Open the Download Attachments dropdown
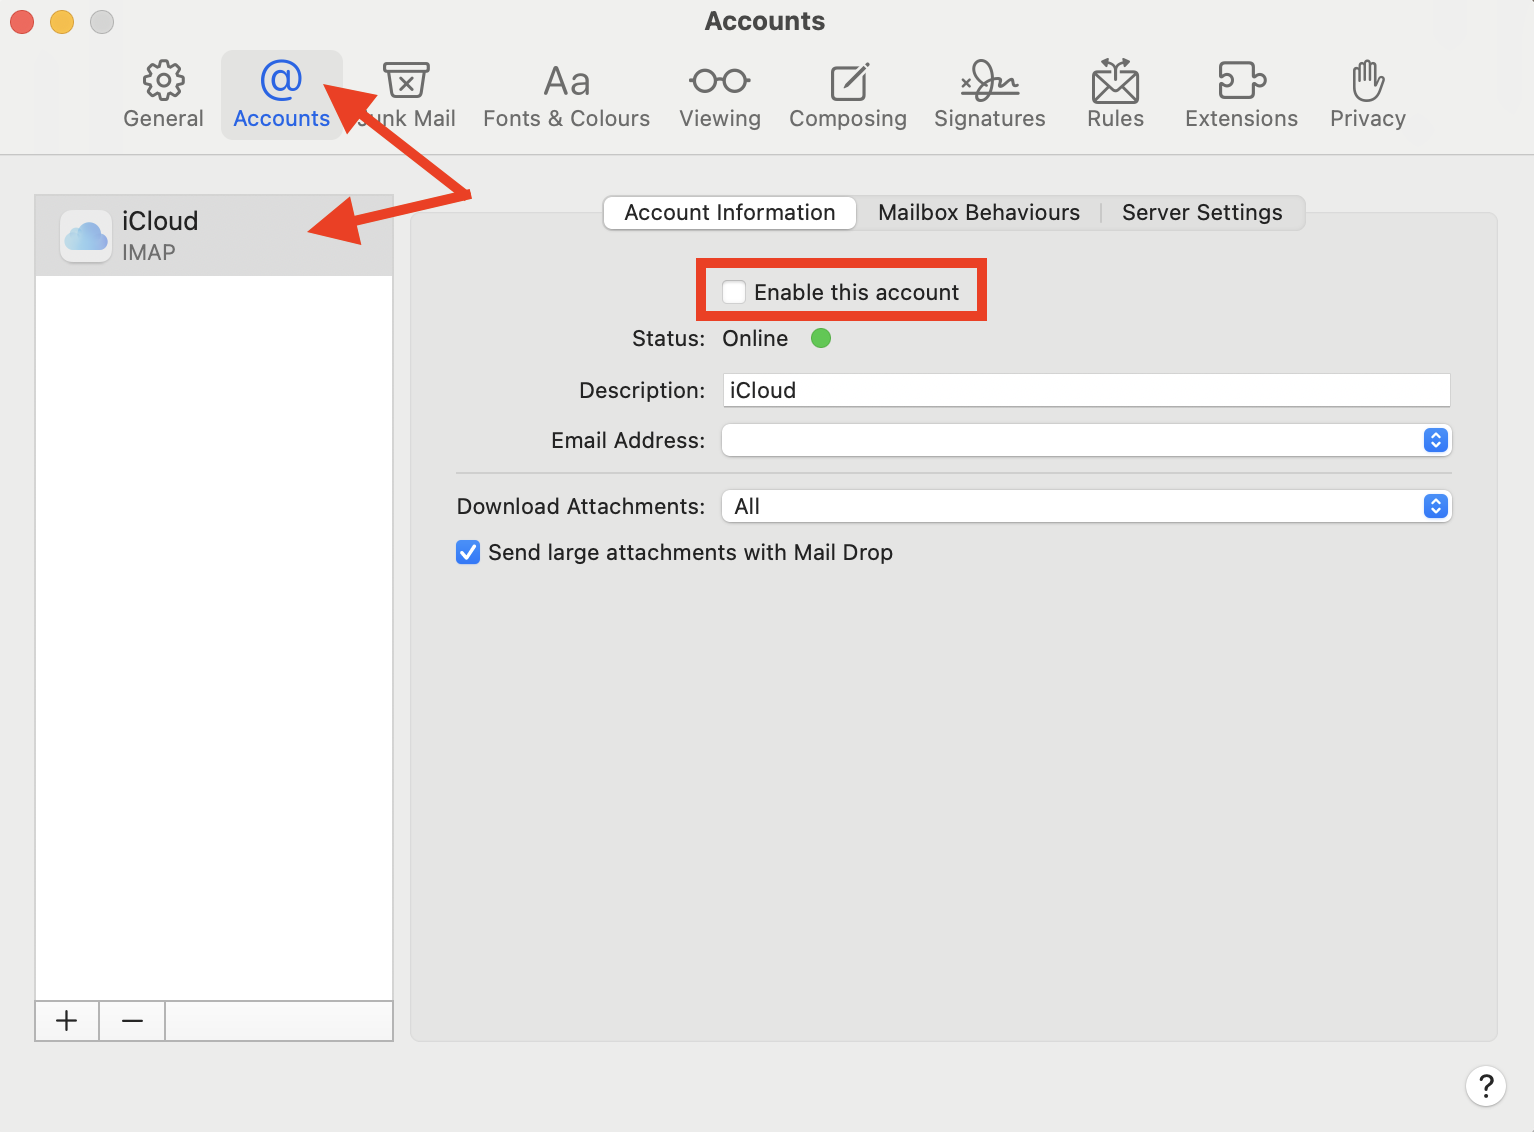The height and width of the screenshot is (1132, 1534). pyautogui.click(x=1435, y=506)
